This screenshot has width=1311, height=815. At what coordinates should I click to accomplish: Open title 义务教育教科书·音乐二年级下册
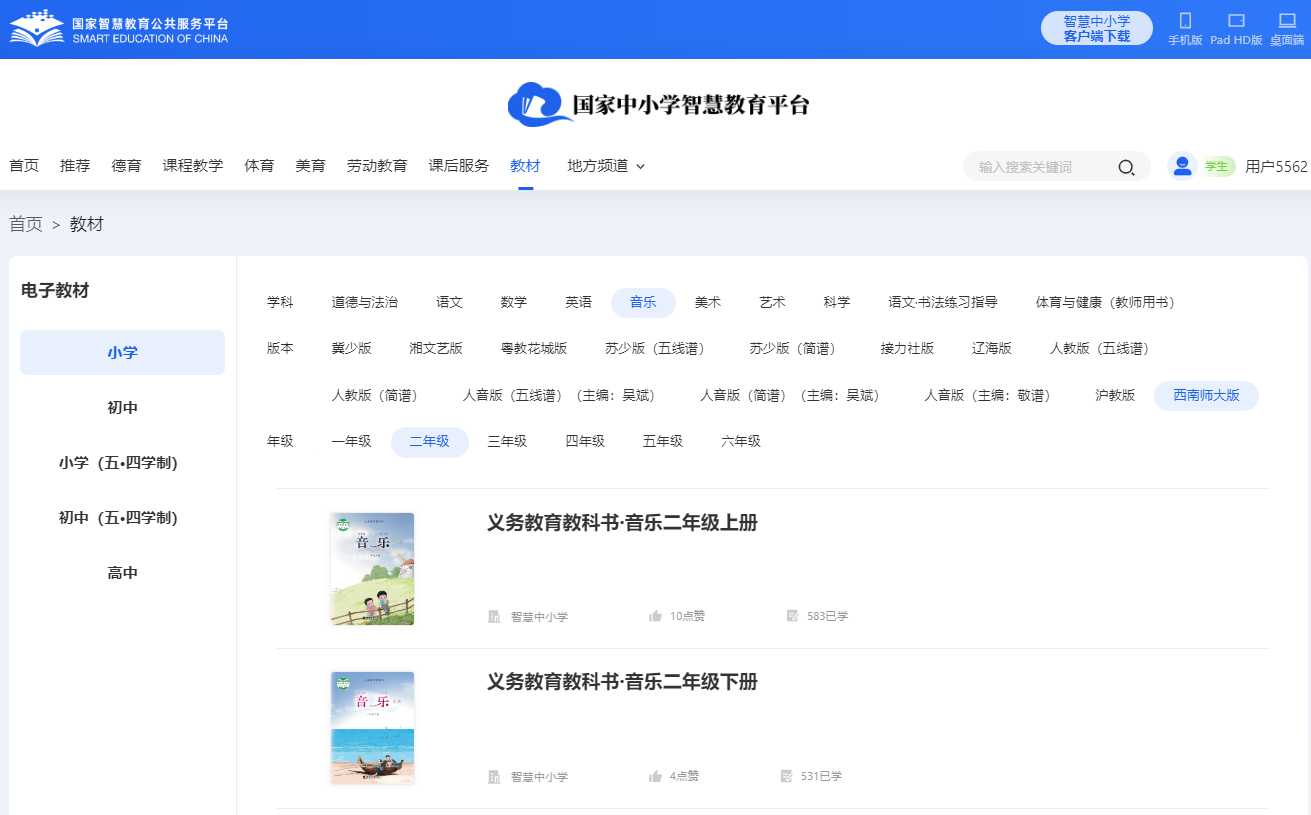(622, 682)
